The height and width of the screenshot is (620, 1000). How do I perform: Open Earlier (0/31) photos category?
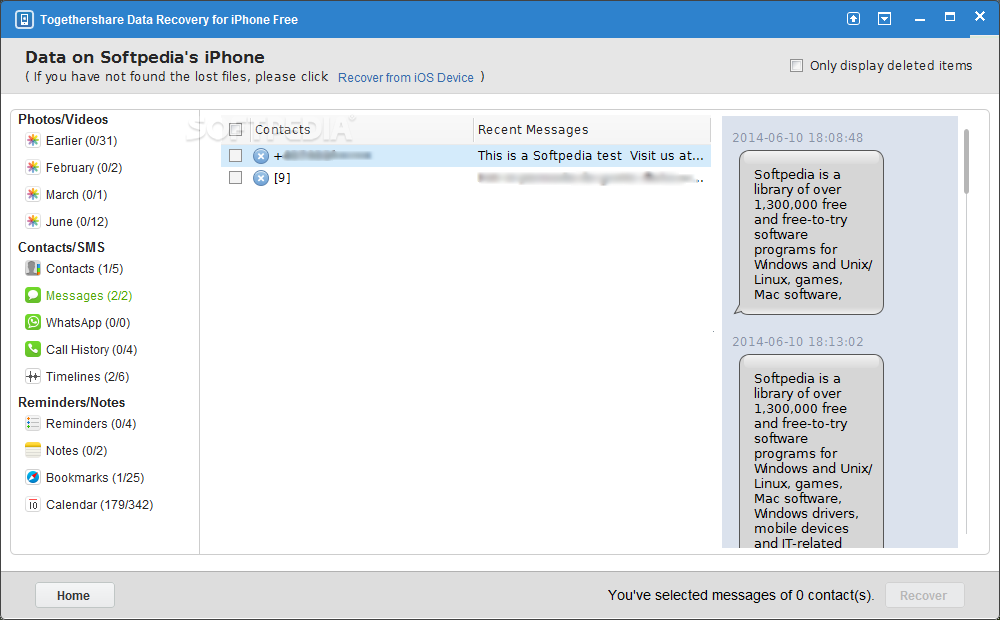[x=81, y=140]
